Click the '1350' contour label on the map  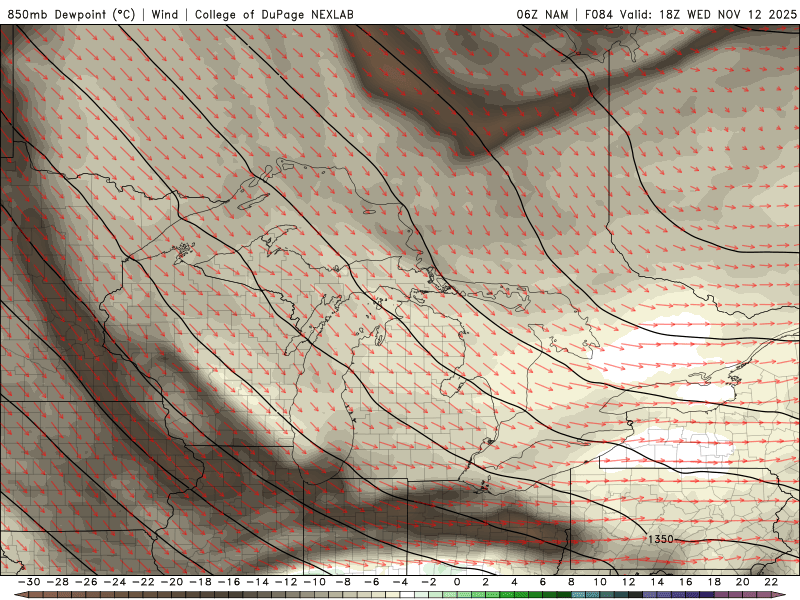pos(661,539)
